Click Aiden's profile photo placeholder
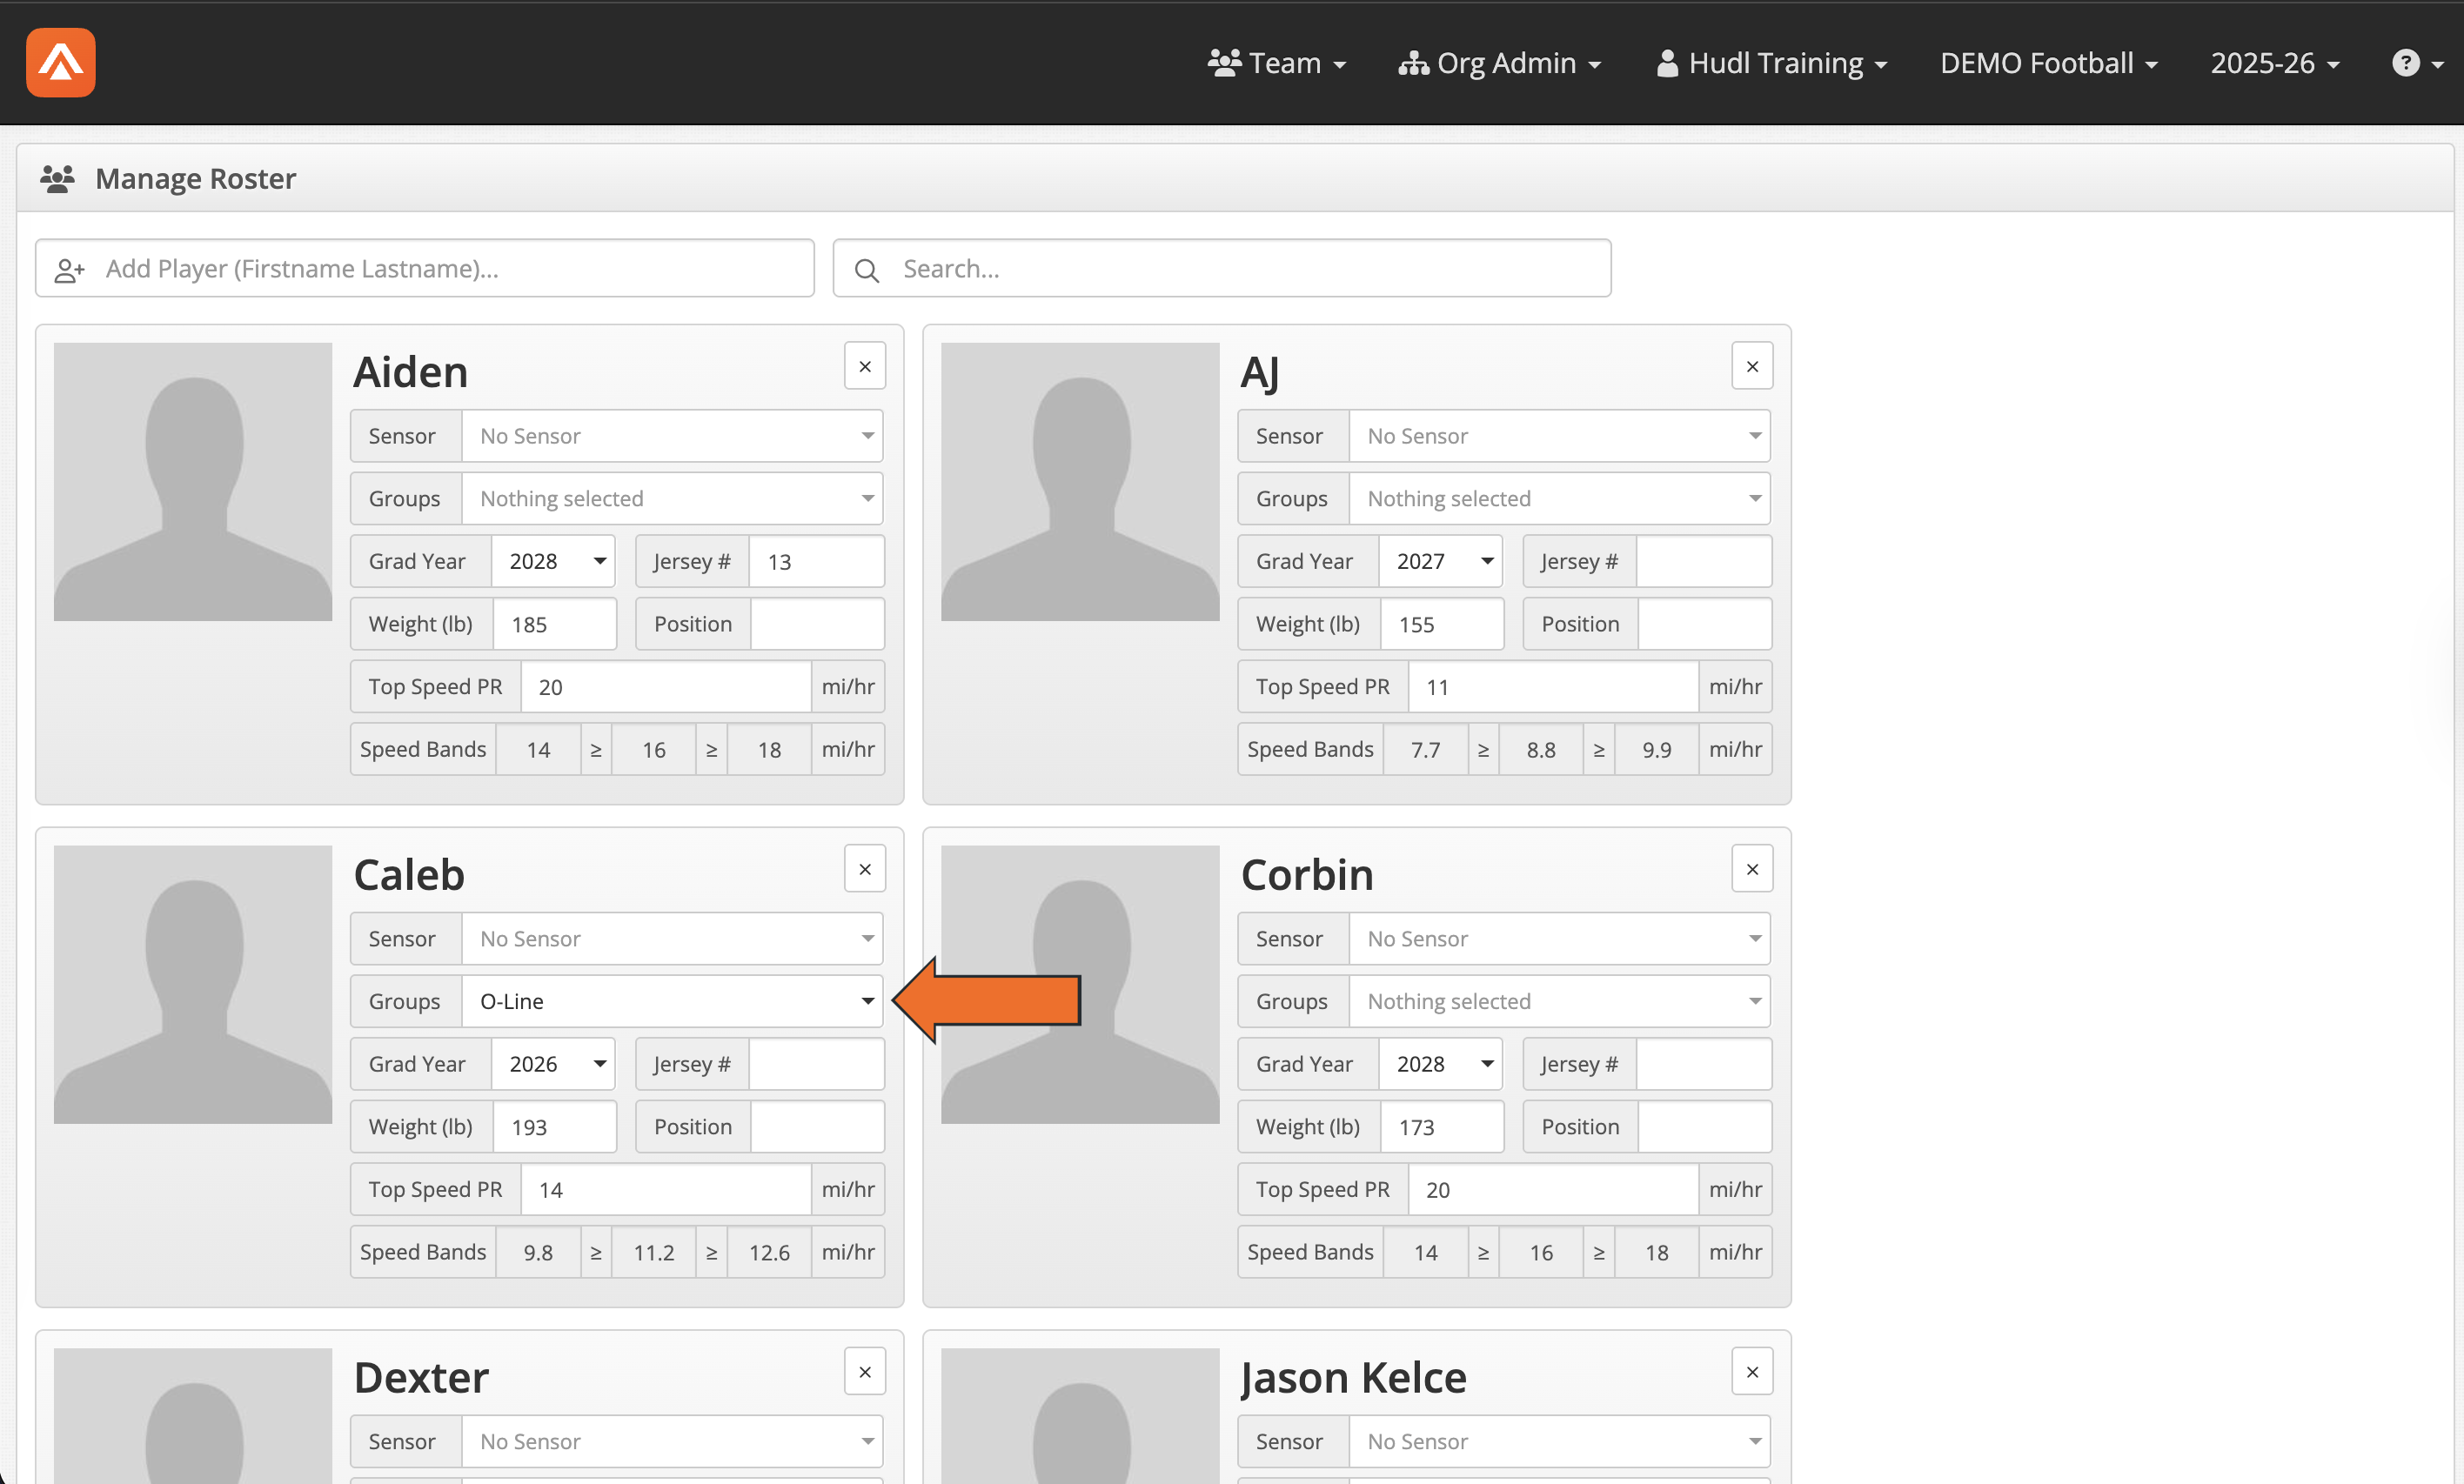The image size is (2464, 1484). (x=193, y=482)
